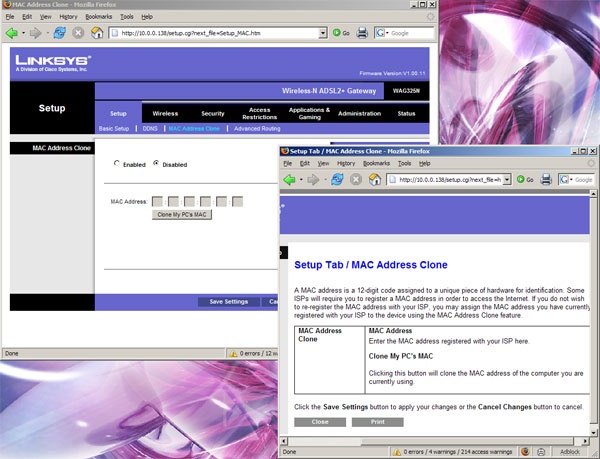Screen dimensions: 600x459
Task: Click first MAC Address octet field
Action: coord(157,202)
